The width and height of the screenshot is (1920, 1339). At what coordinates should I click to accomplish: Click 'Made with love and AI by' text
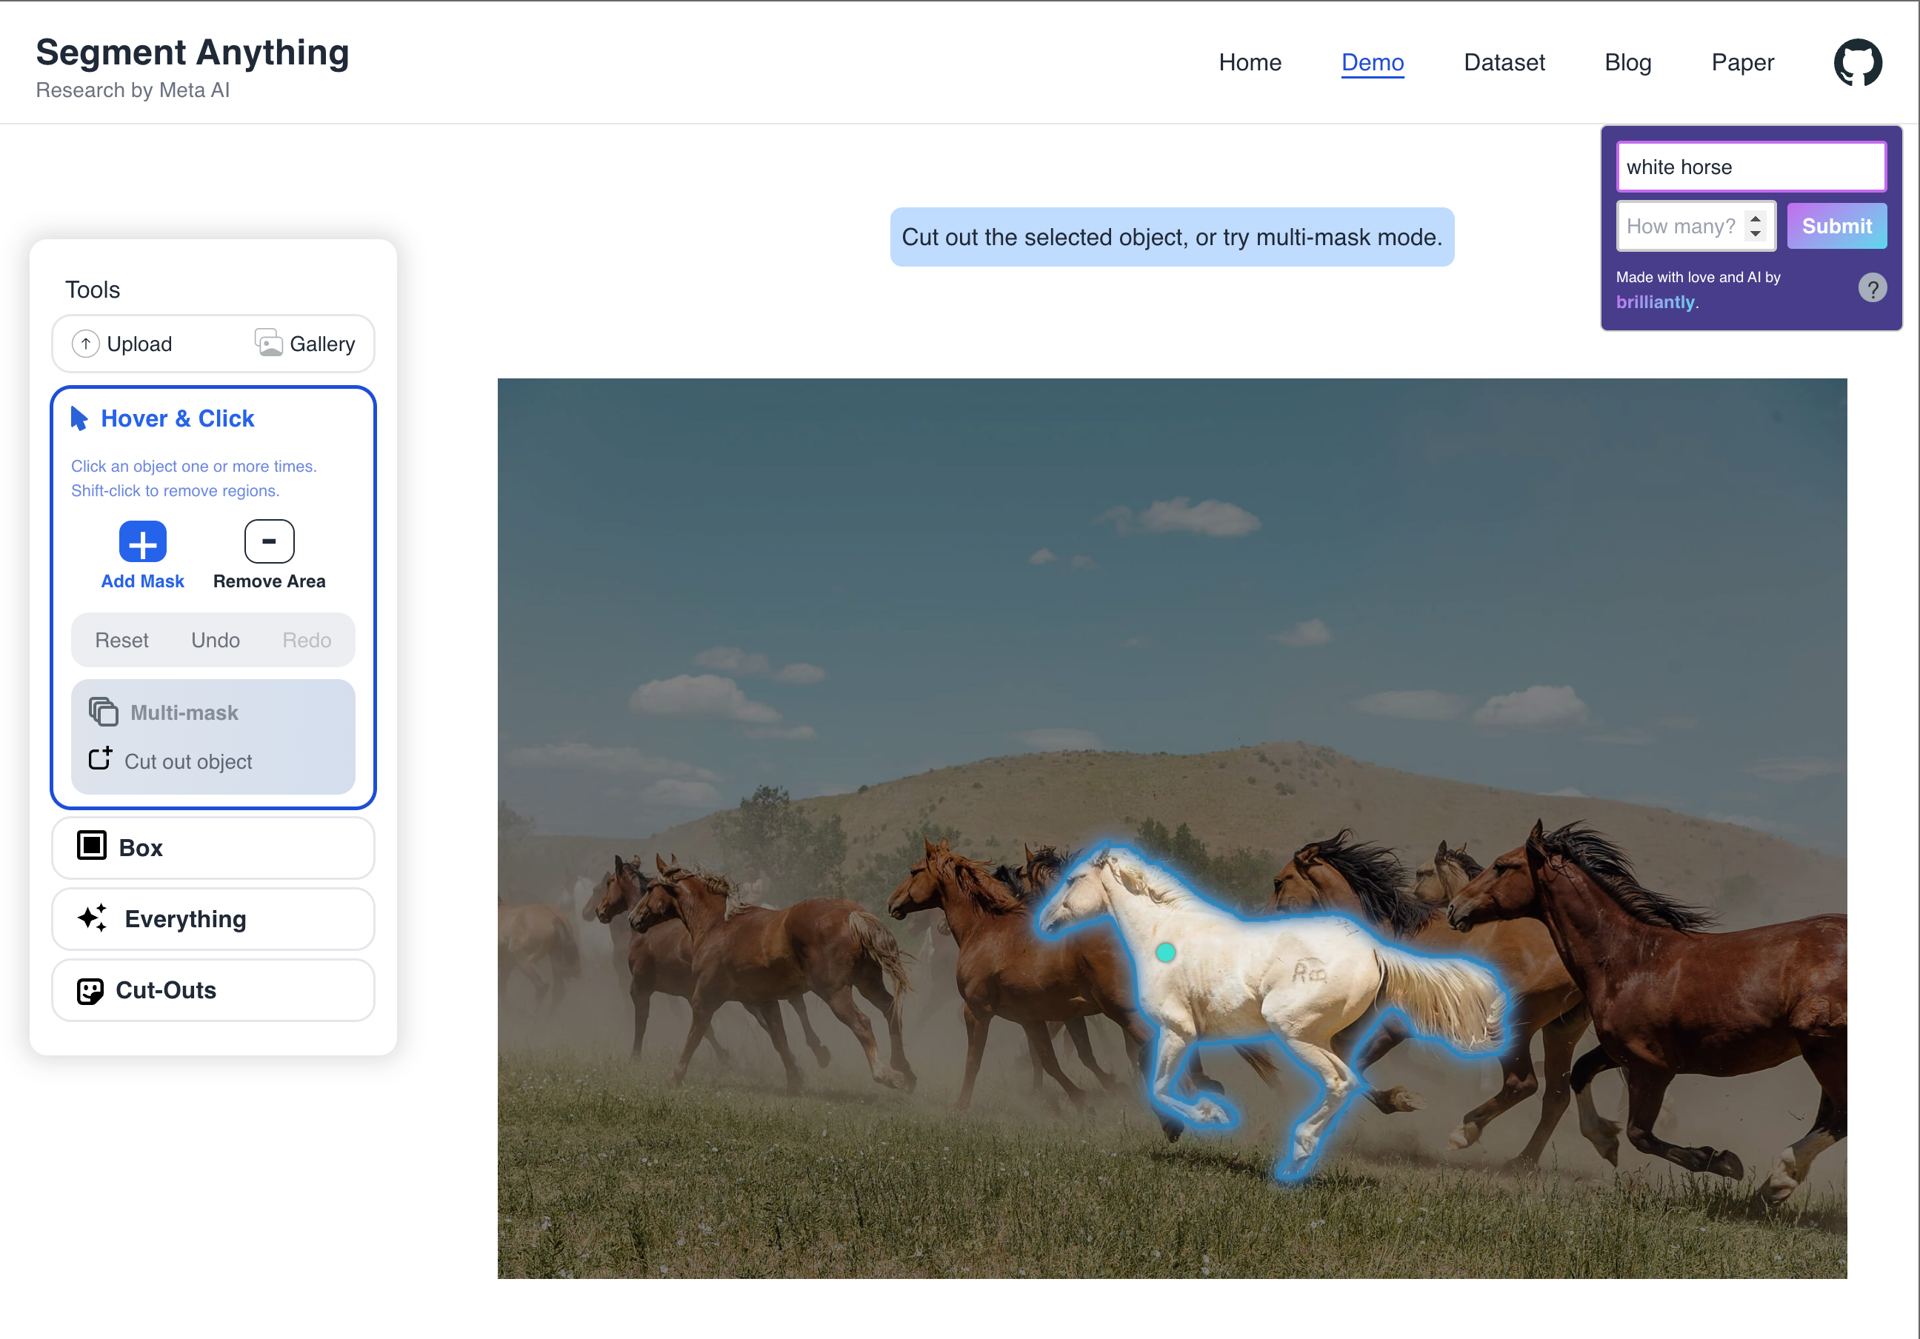(1698, 277)
